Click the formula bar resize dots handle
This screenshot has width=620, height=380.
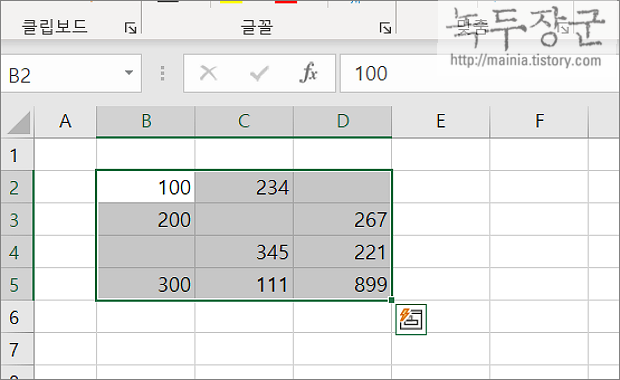click(x=163, y=74)
